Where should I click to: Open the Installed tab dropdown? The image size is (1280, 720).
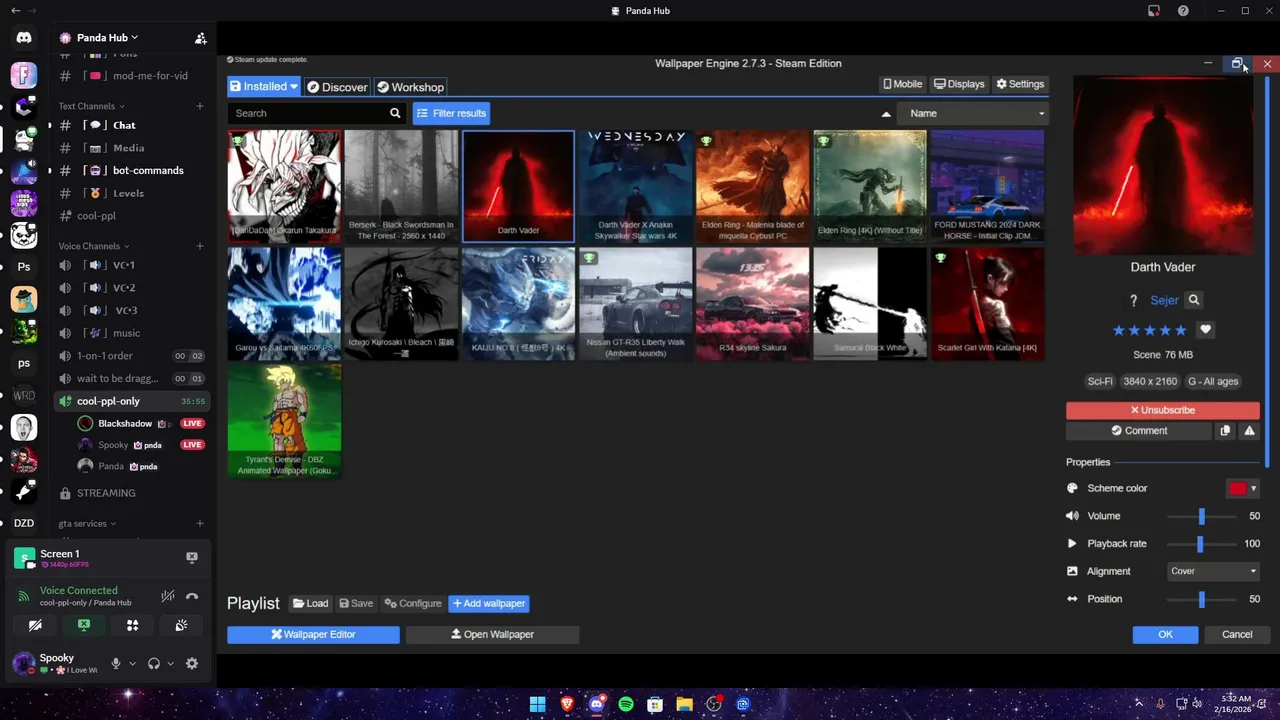pyautogui.click(x=264, y=87)
